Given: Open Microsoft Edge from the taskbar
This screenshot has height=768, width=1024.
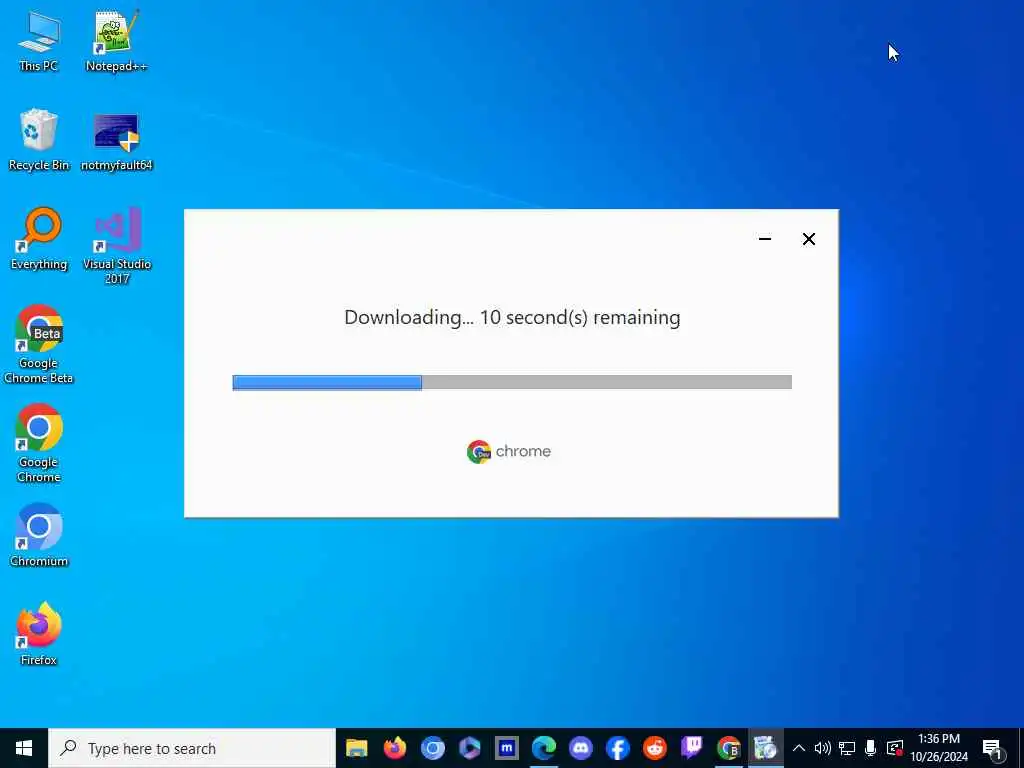Looking at the screenshot, I should coord(543,748).
